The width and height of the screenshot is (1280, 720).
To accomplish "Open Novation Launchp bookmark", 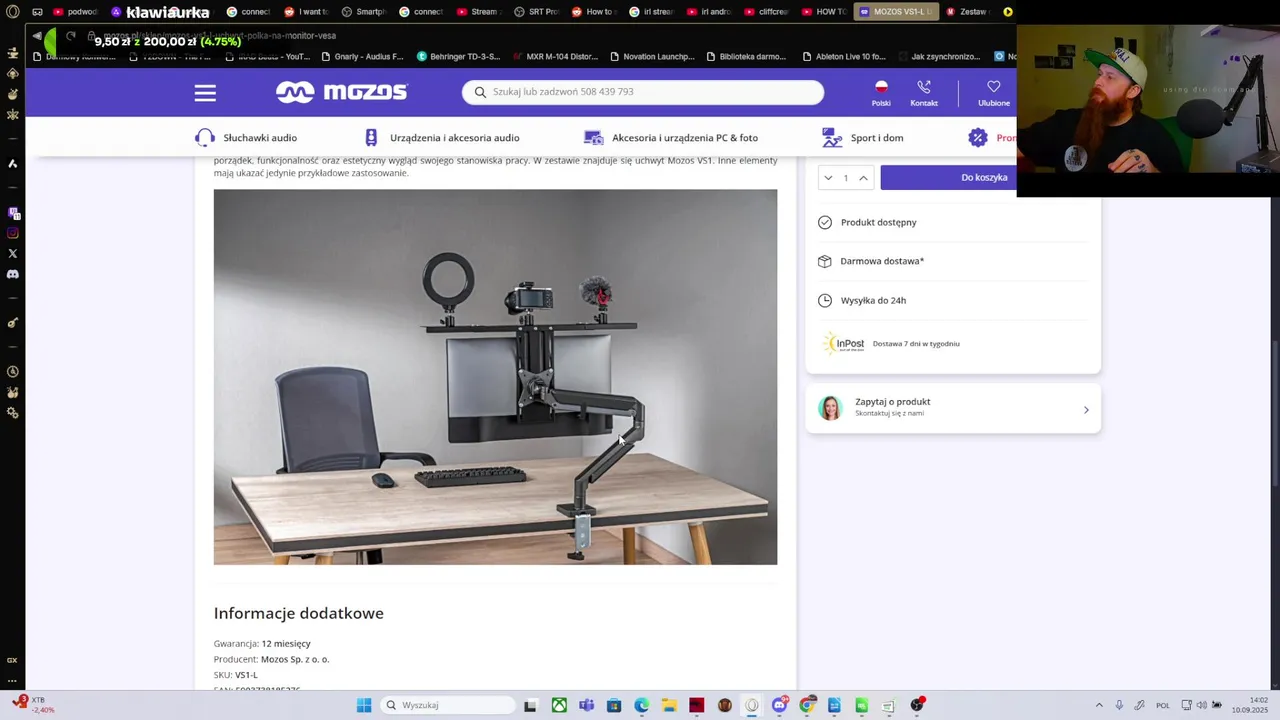I will pyautogui.click(x=652, y=57).
